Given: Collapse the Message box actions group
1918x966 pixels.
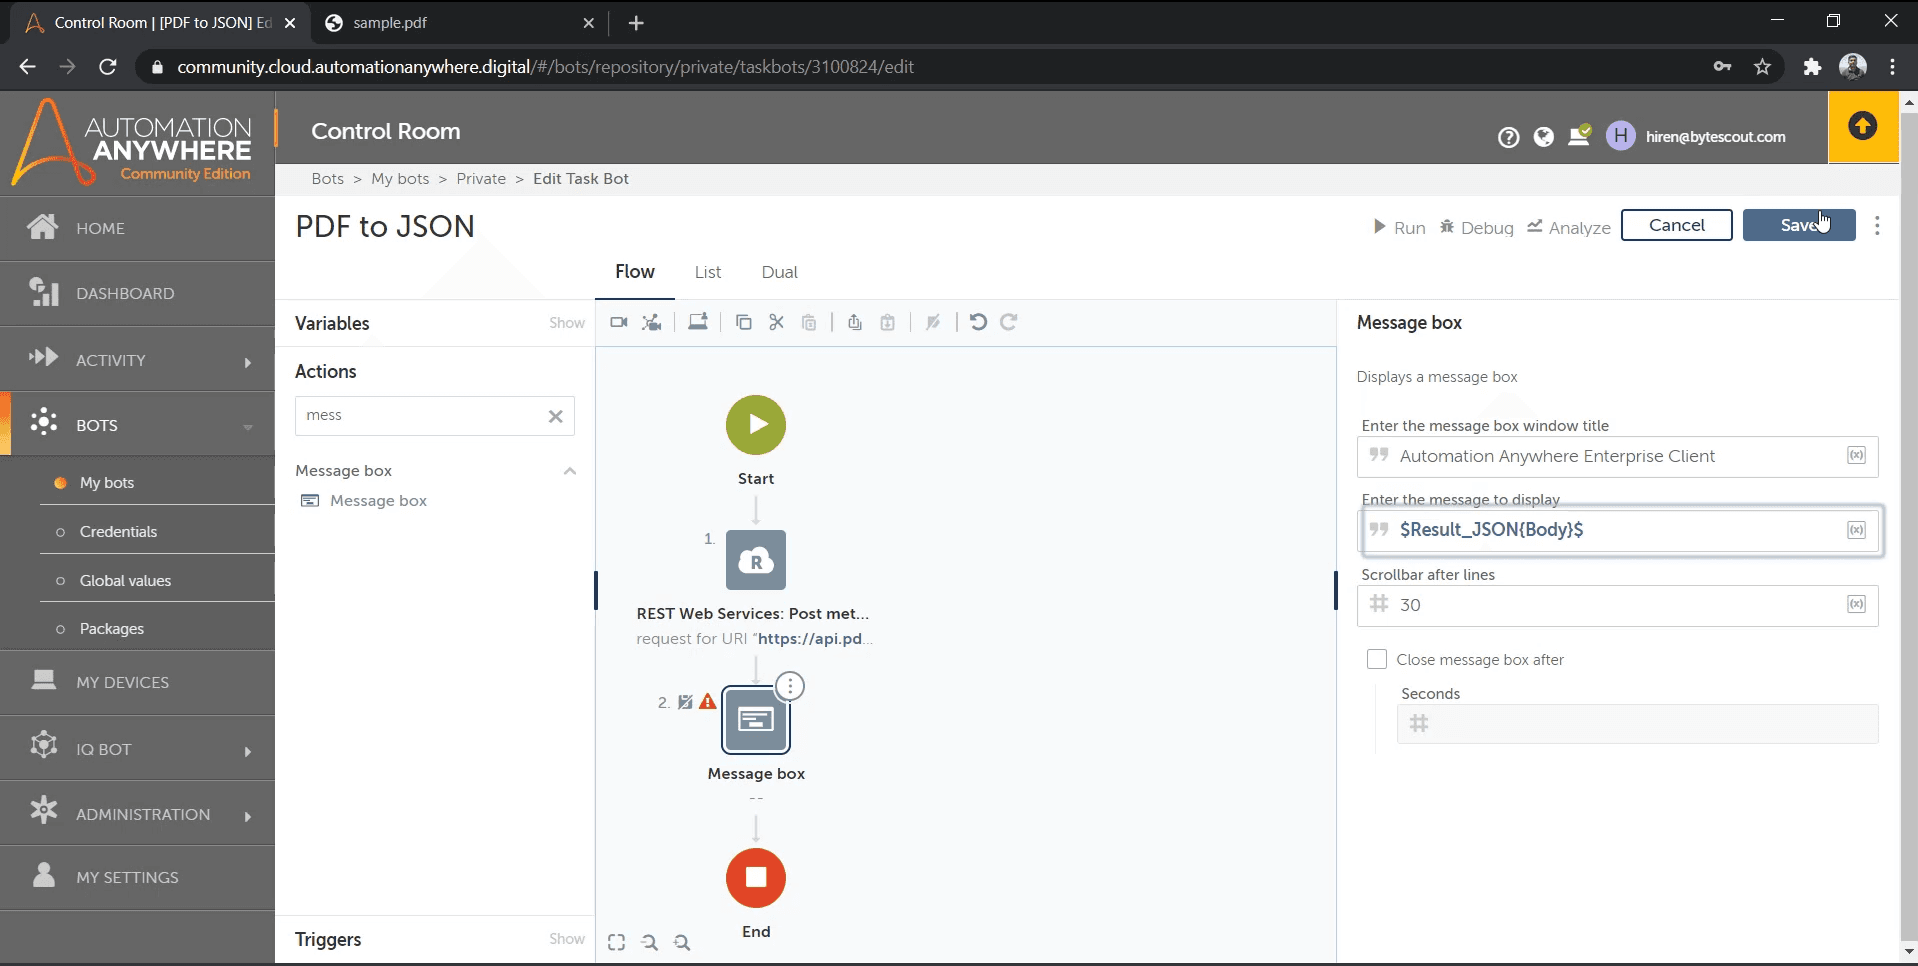Looking at the screenshot, I should (568, 471).
